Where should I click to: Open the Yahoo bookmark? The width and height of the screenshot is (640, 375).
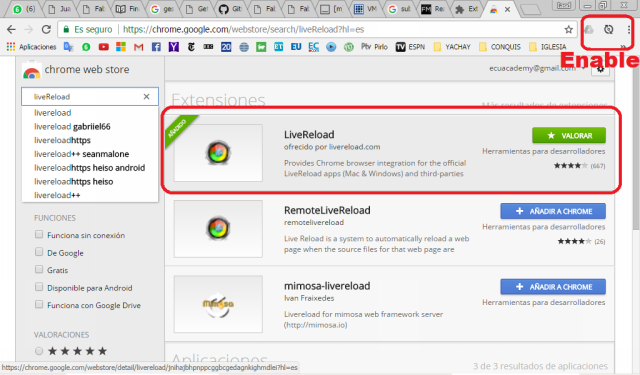pyautogui.click(x=173, y=47)
